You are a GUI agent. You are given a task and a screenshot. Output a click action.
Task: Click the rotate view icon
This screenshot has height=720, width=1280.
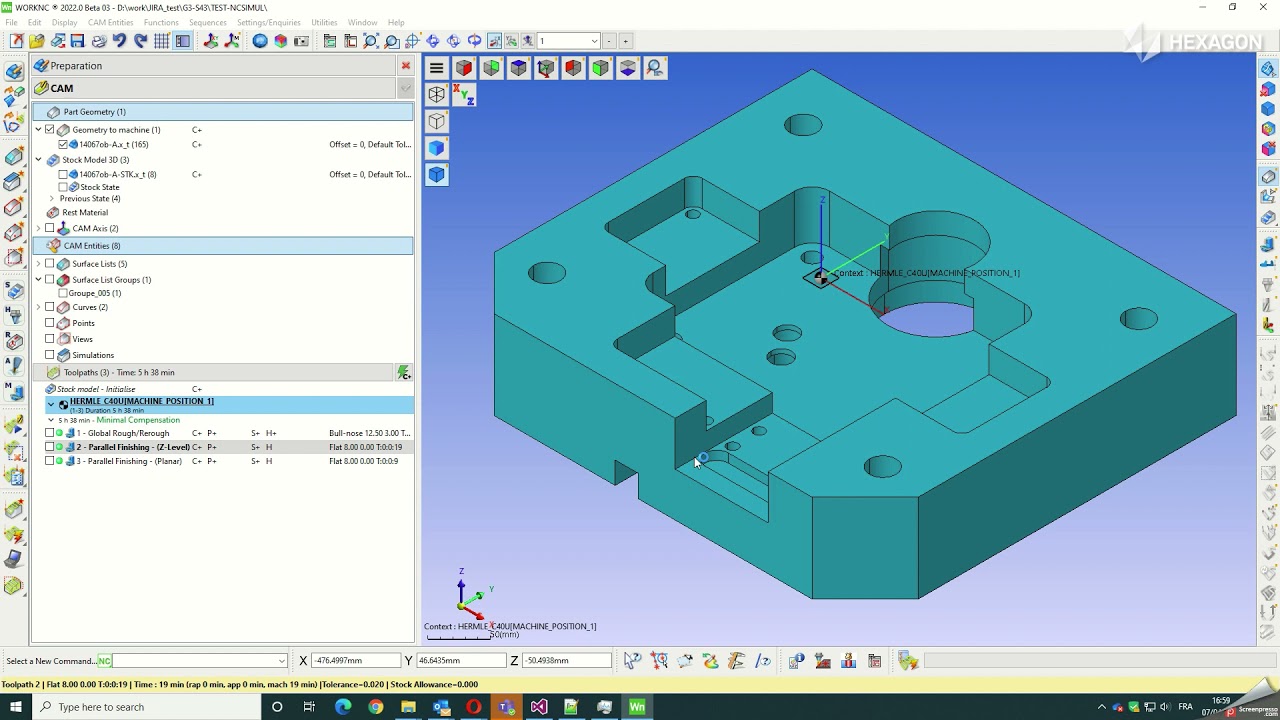click(x=475, y=41)
